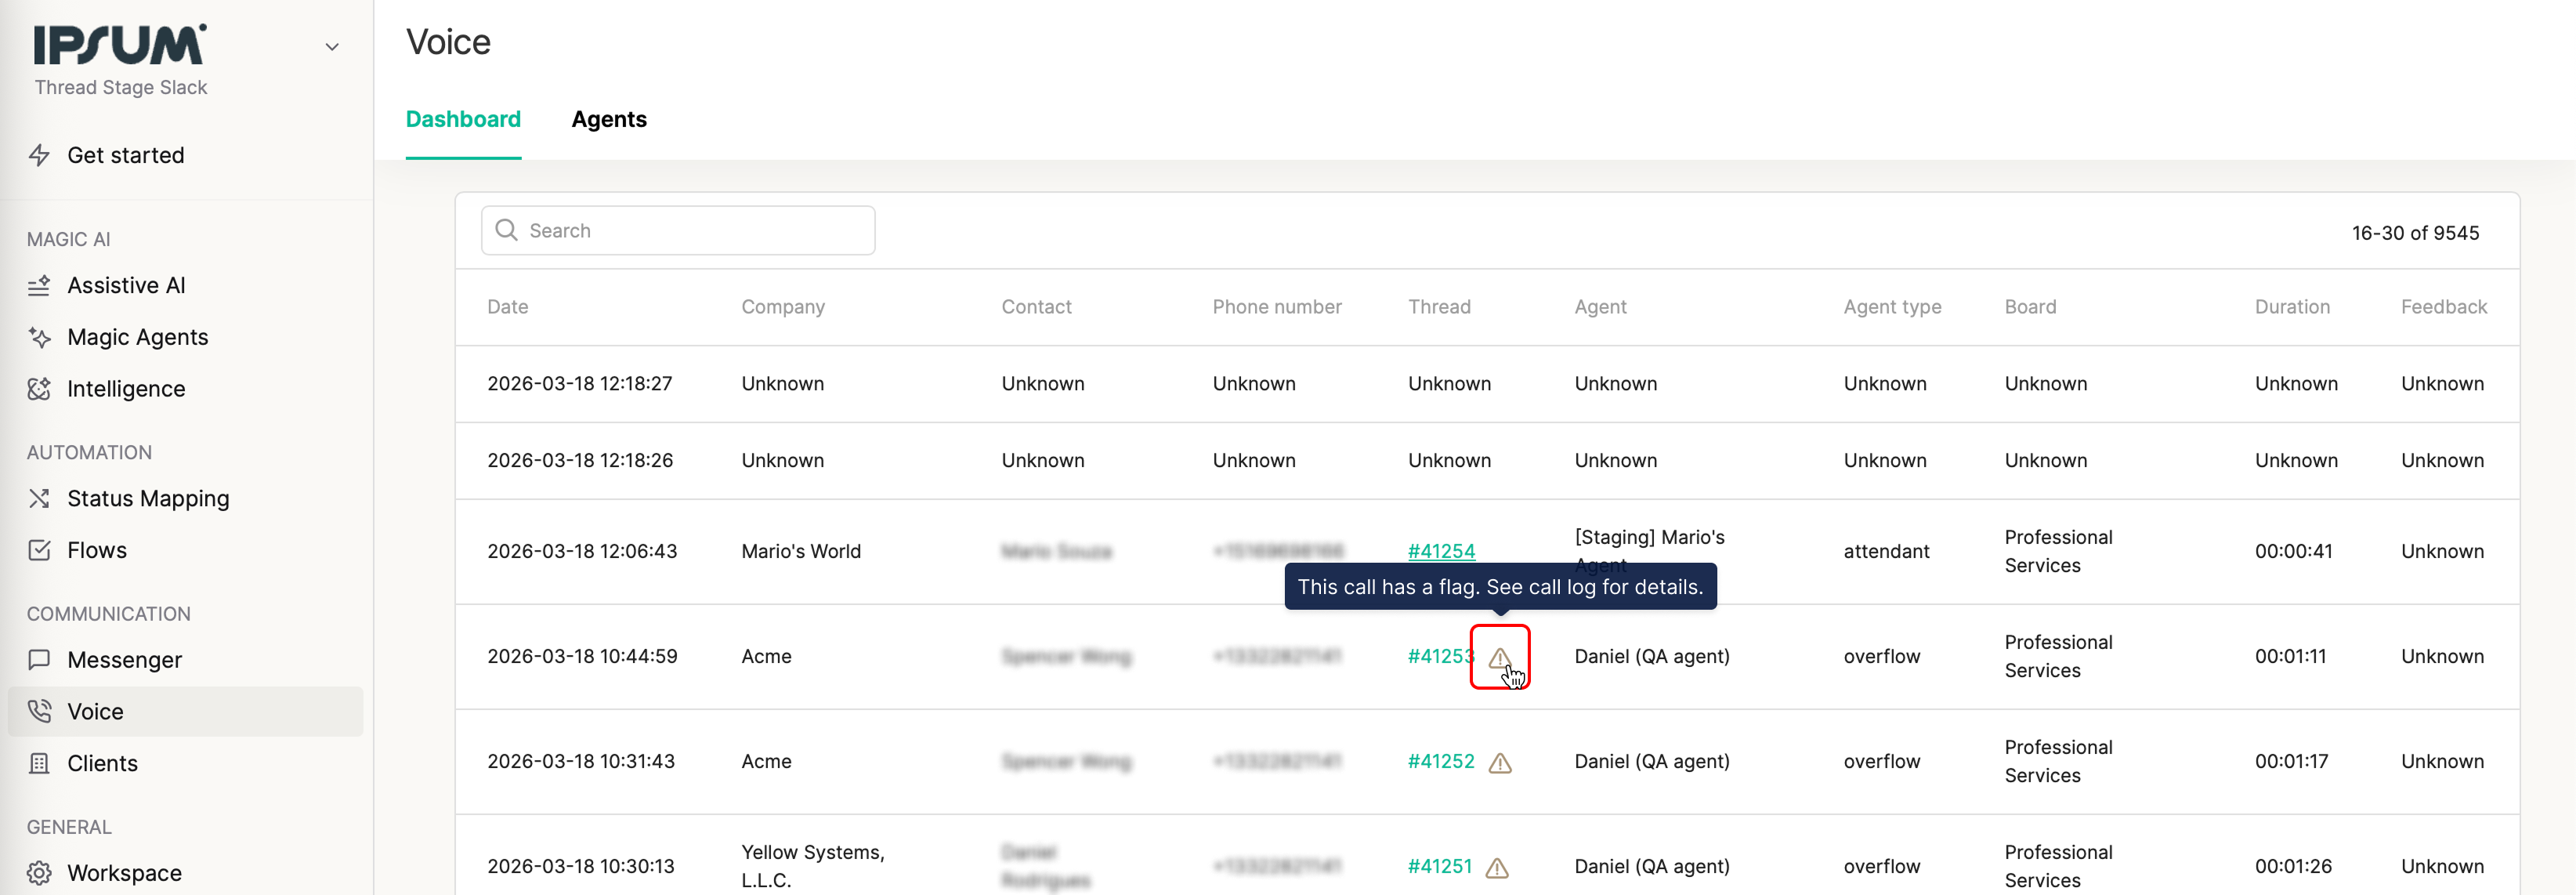Viewport: 2576px width, 895px height.
Task: Open thread link #41251
Action: (x=1440, y=866)
